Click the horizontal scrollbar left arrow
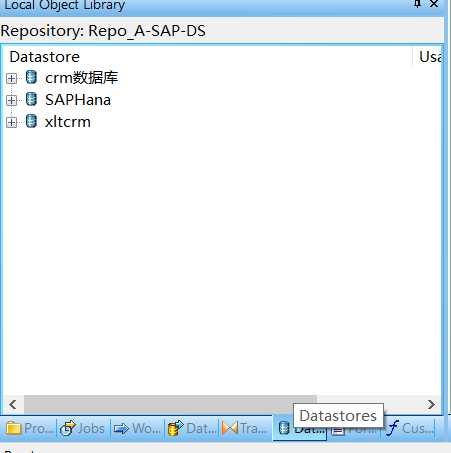 [x=13, y=405]
